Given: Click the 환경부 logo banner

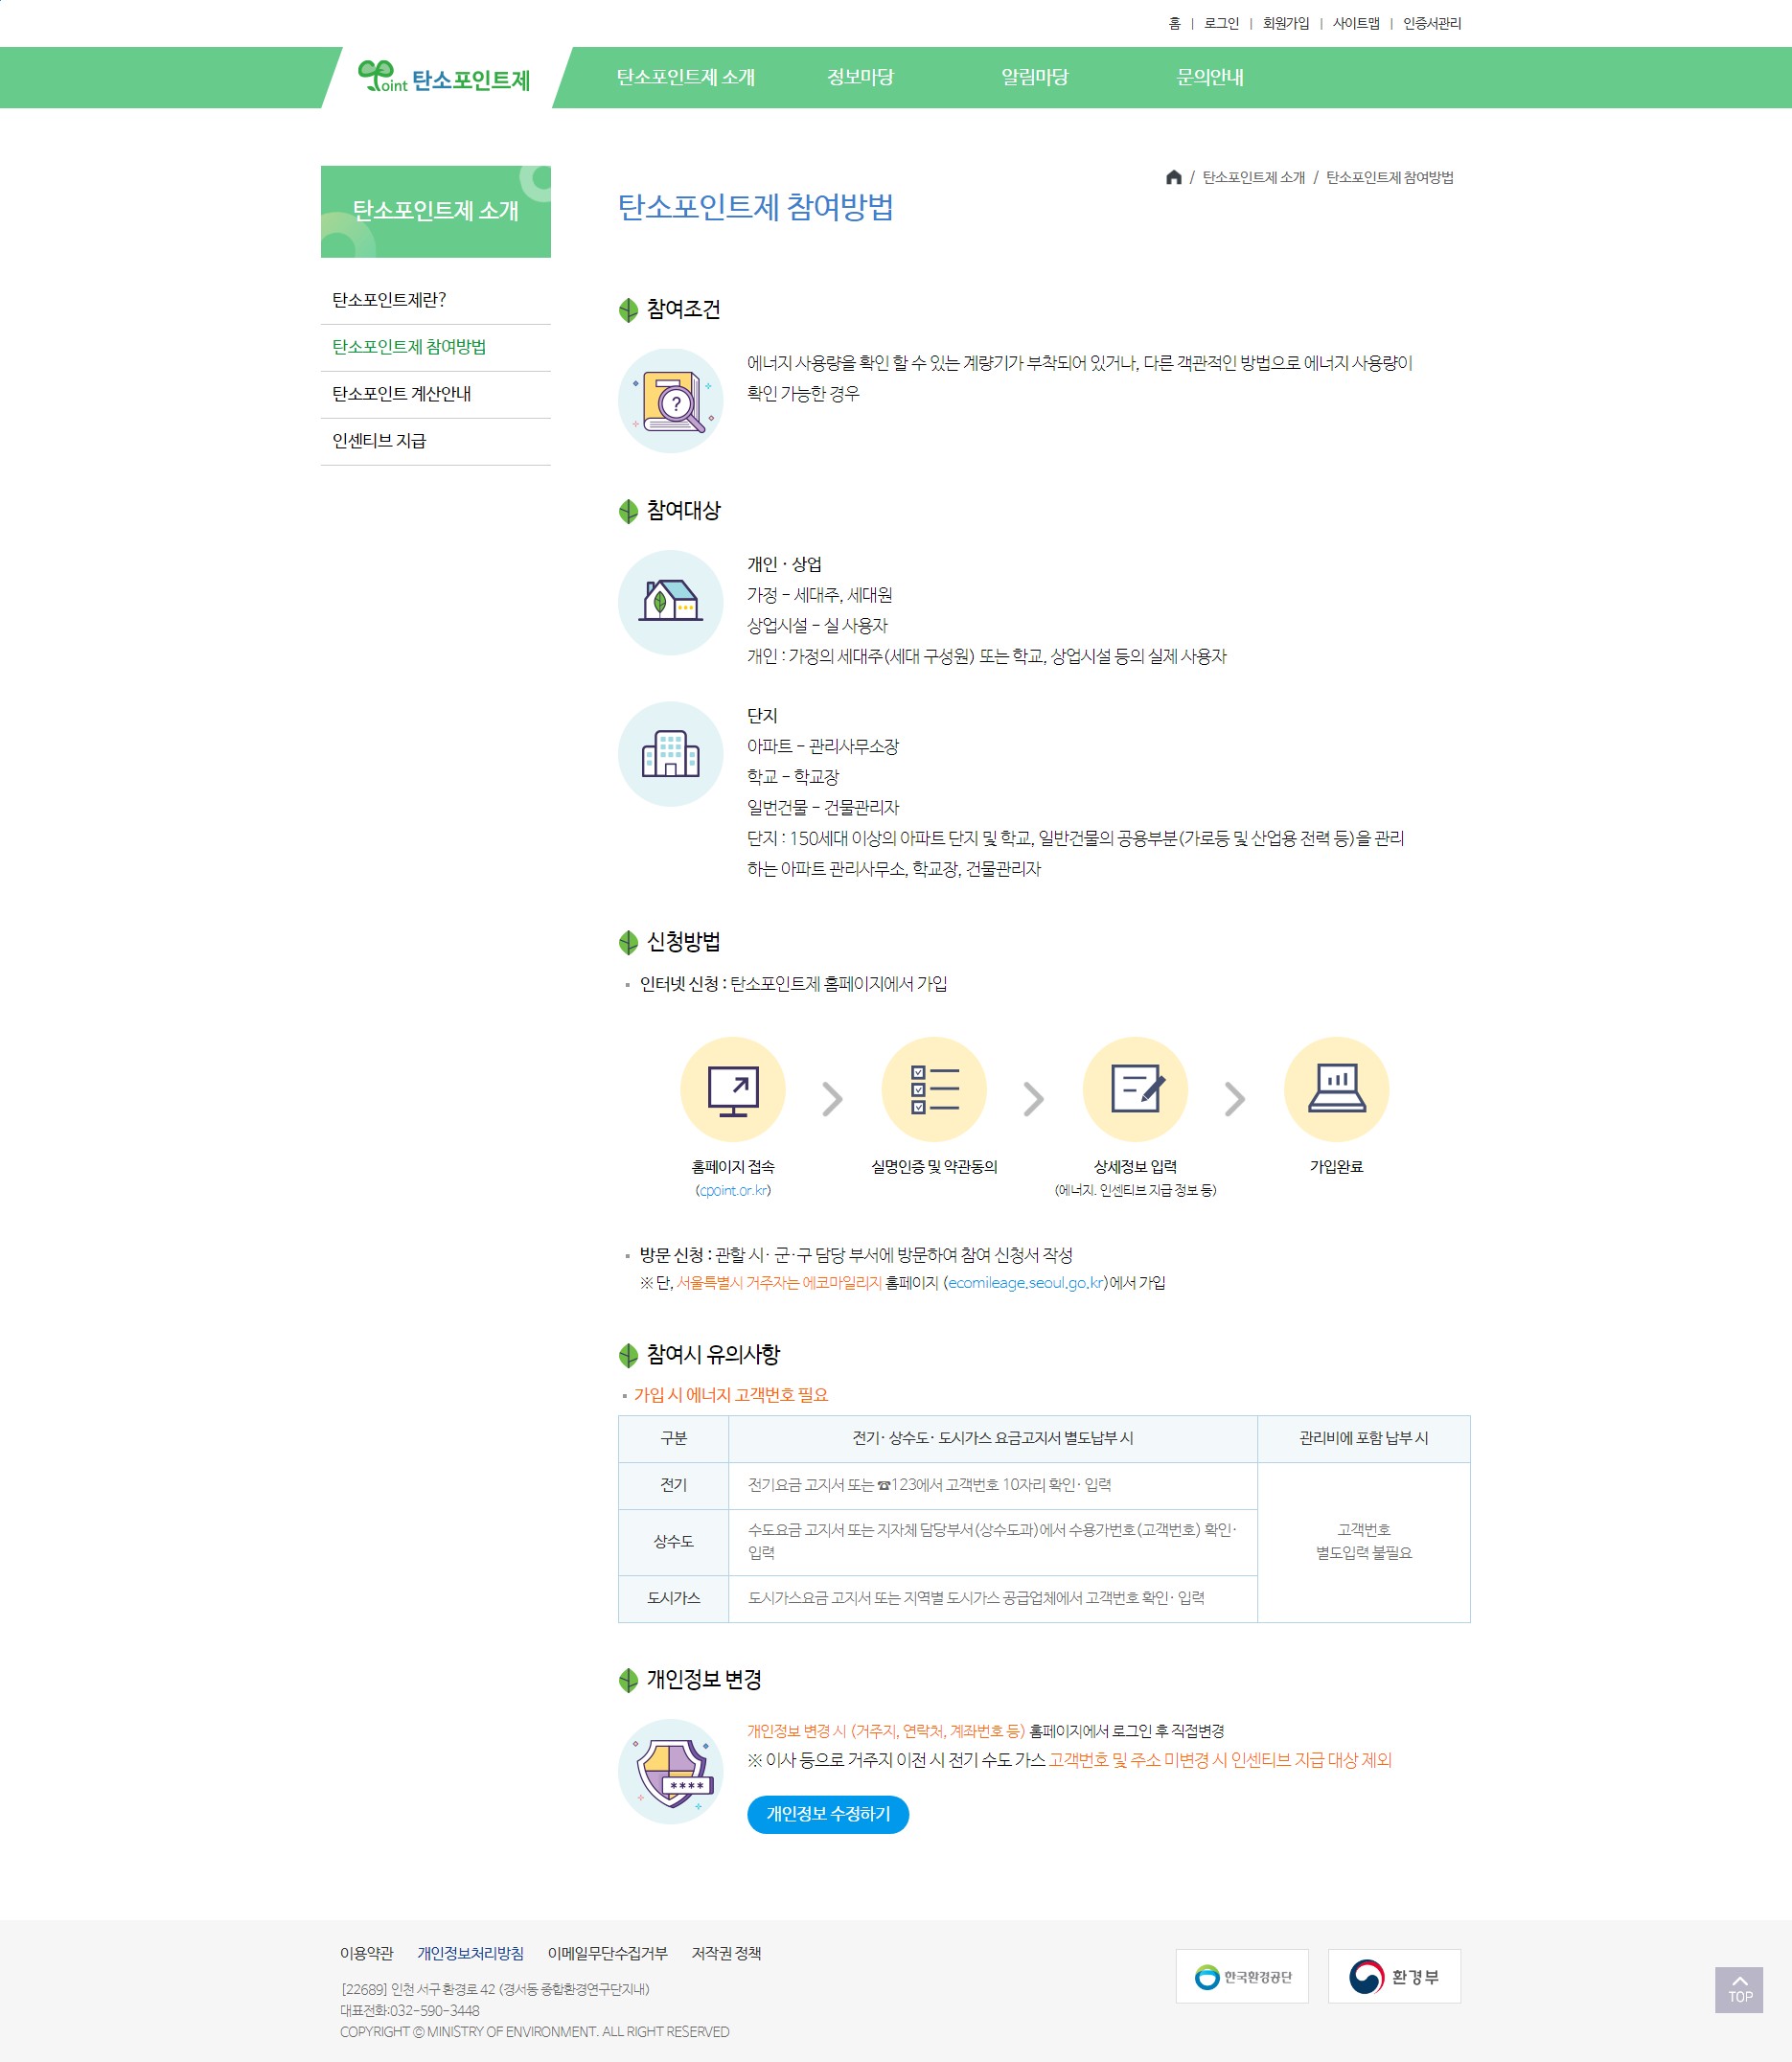Looking at the screenshot, I should [1394, 1976].
